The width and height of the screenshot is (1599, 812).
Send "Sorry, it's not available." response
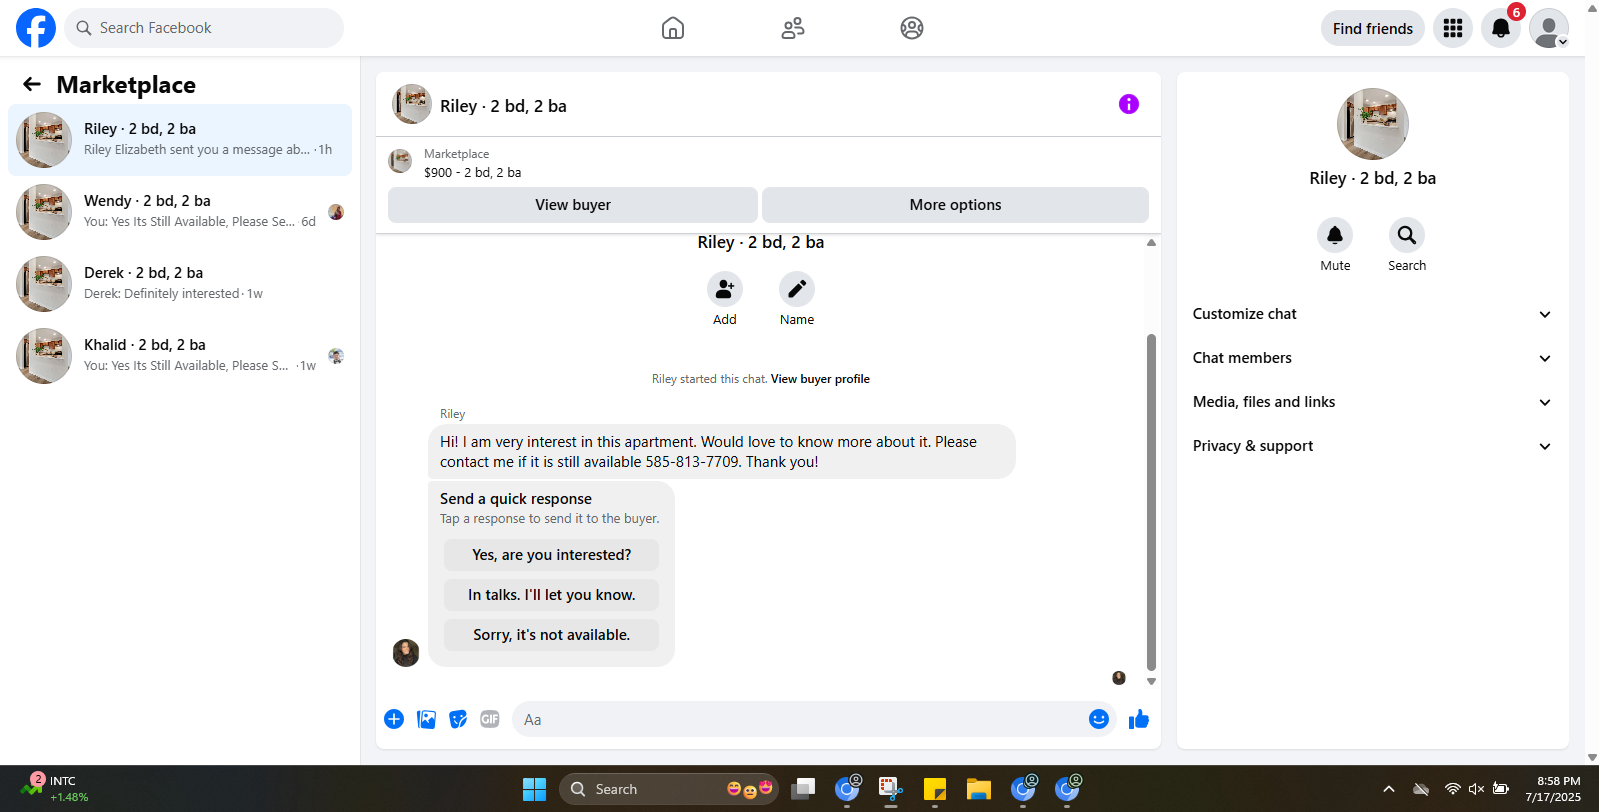552,635
